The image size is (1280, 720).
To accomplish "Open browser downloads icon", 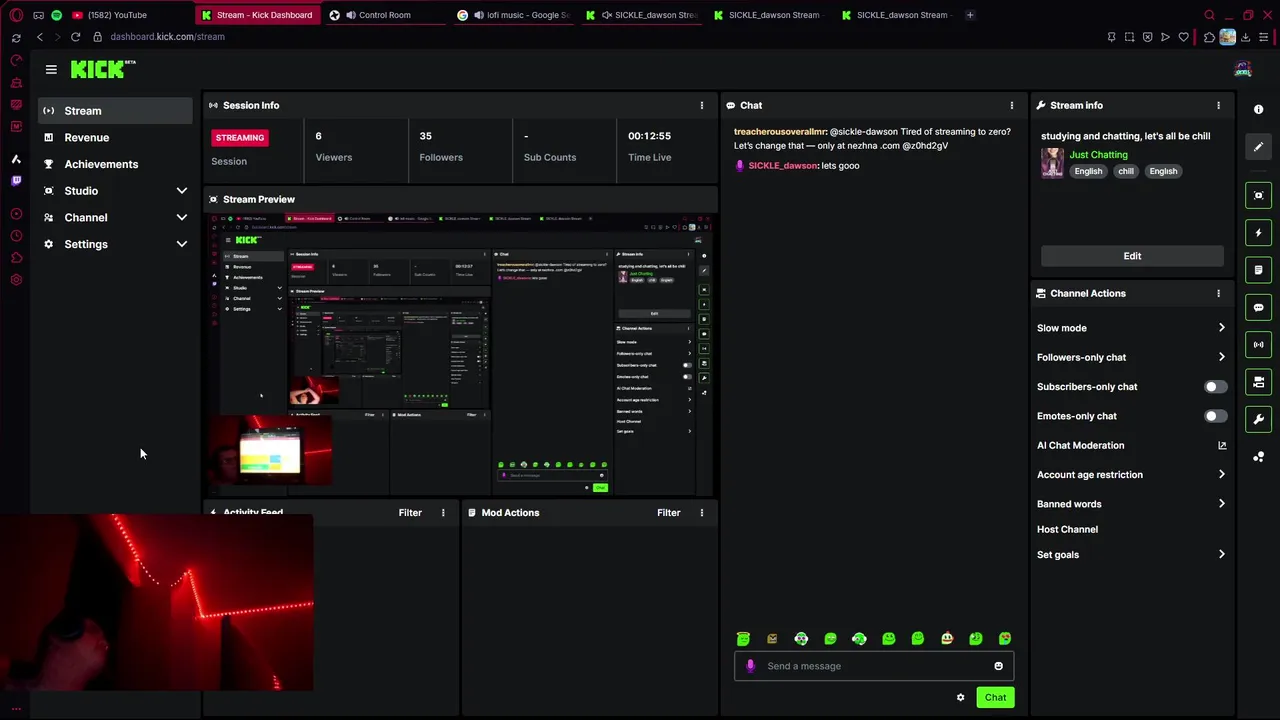I will (1245, 37).
